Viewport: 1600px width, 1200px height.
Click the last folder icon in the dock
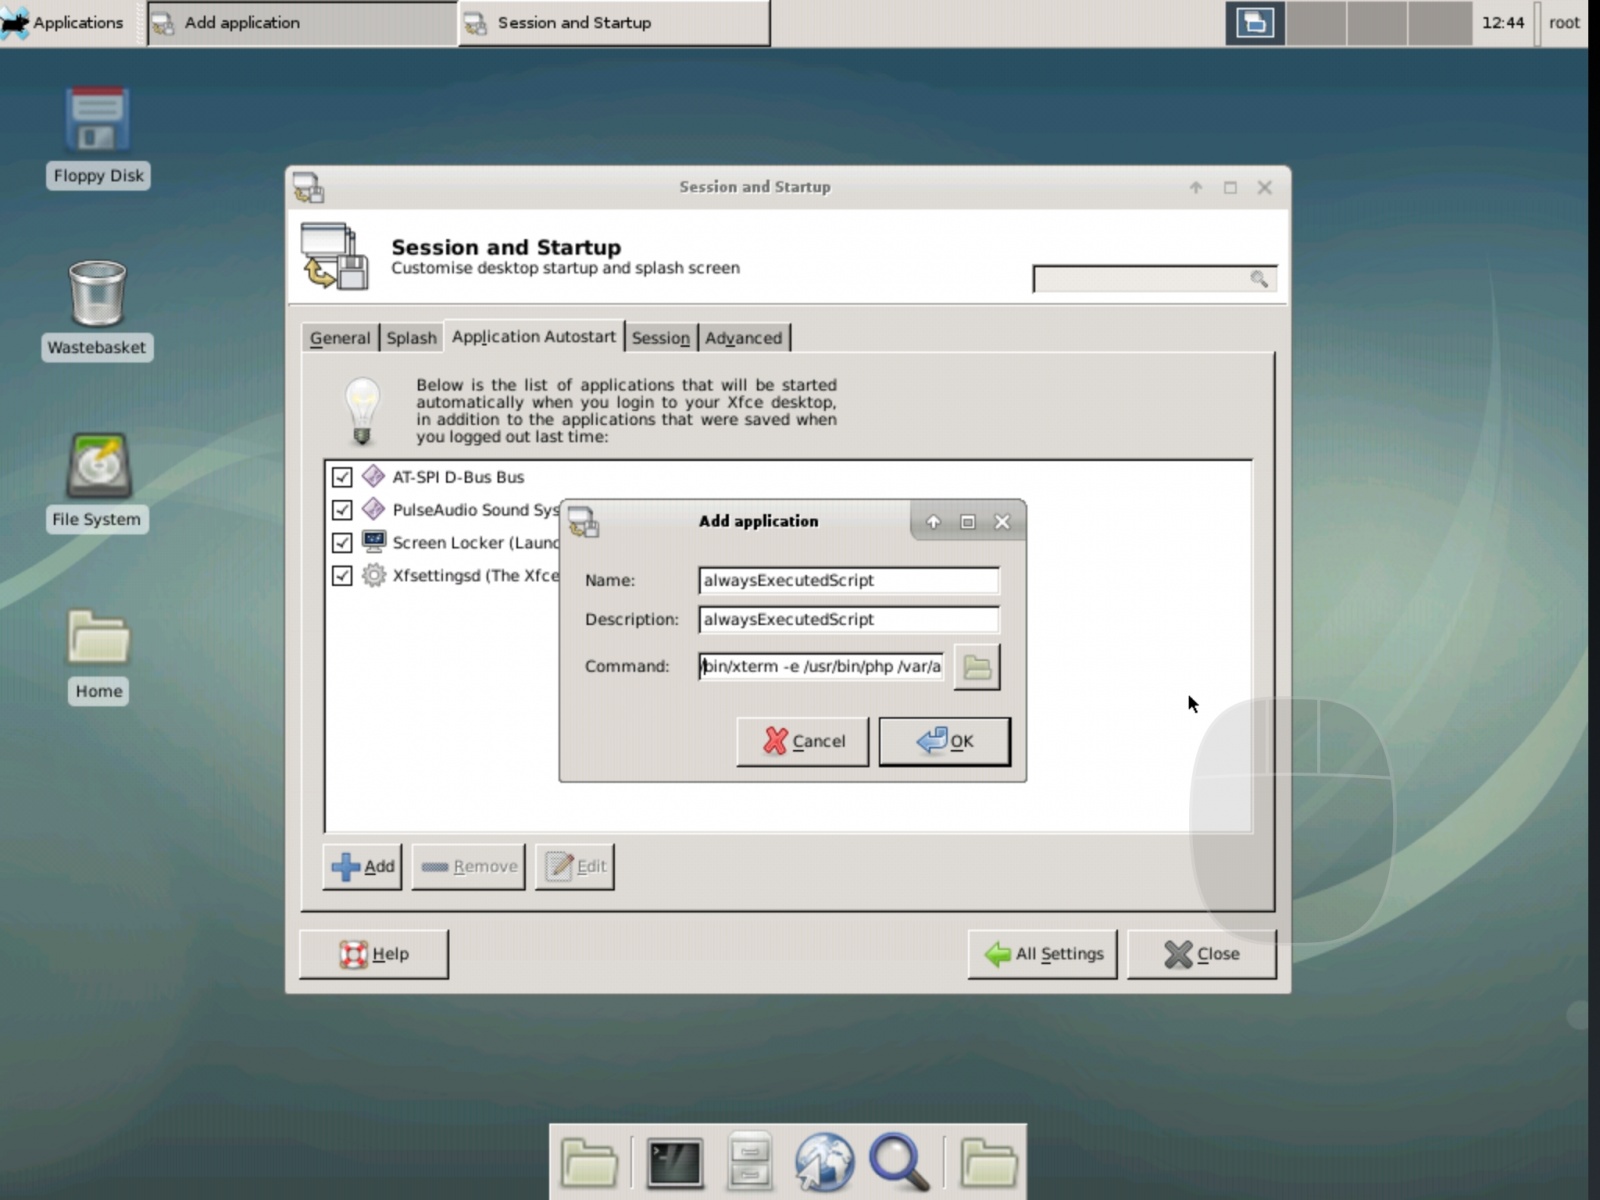point(988,1163)
